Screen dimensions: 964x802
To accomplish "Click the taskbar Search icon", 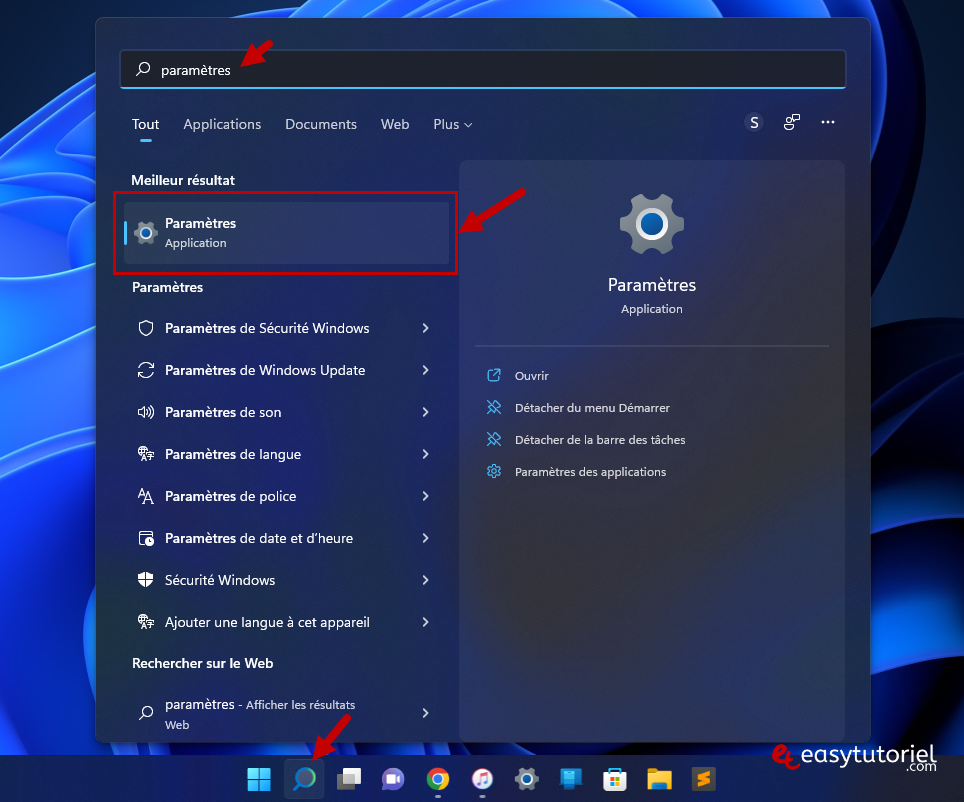I will [x=304, y=779].
